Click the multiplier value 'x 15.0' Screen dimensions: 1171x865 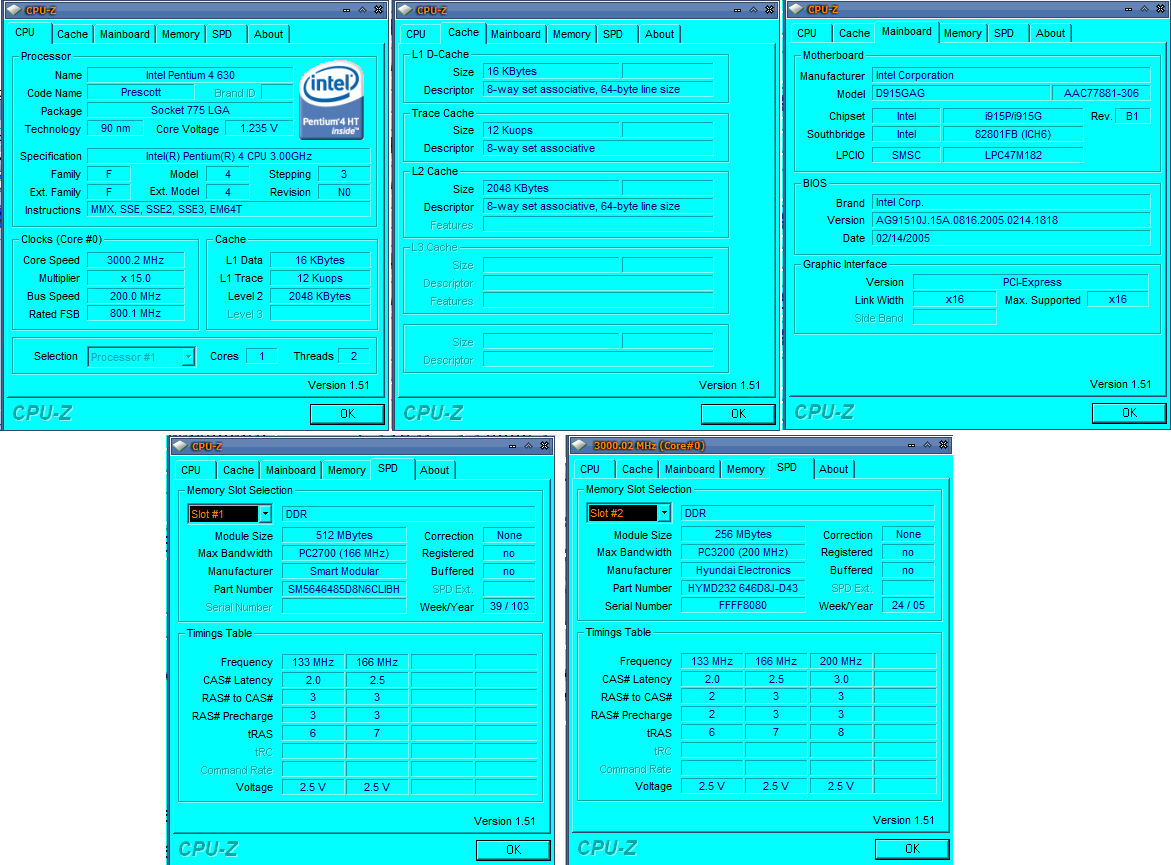click(135, 279)
